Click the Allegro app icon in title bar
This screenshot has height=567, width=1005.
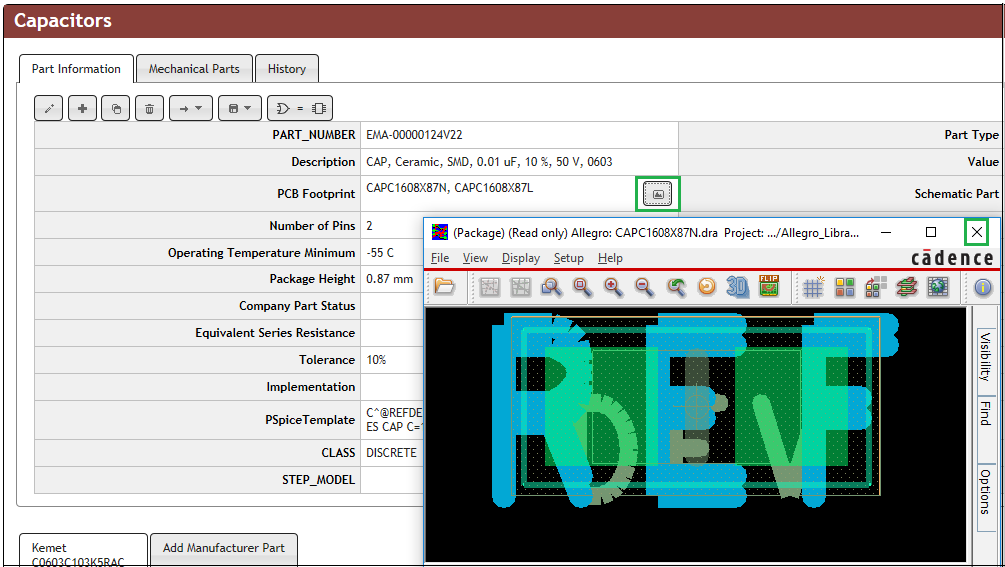coord(440,232)
